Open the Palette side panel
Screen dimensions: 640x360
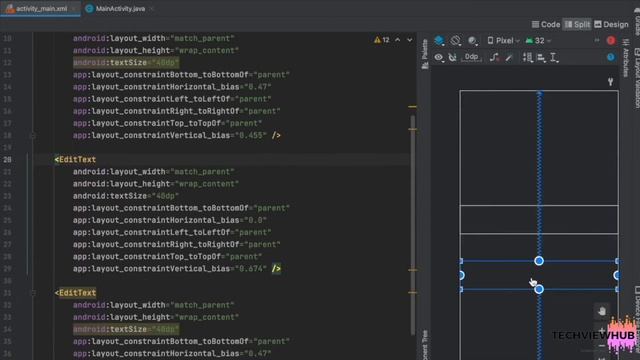(425, 54)
